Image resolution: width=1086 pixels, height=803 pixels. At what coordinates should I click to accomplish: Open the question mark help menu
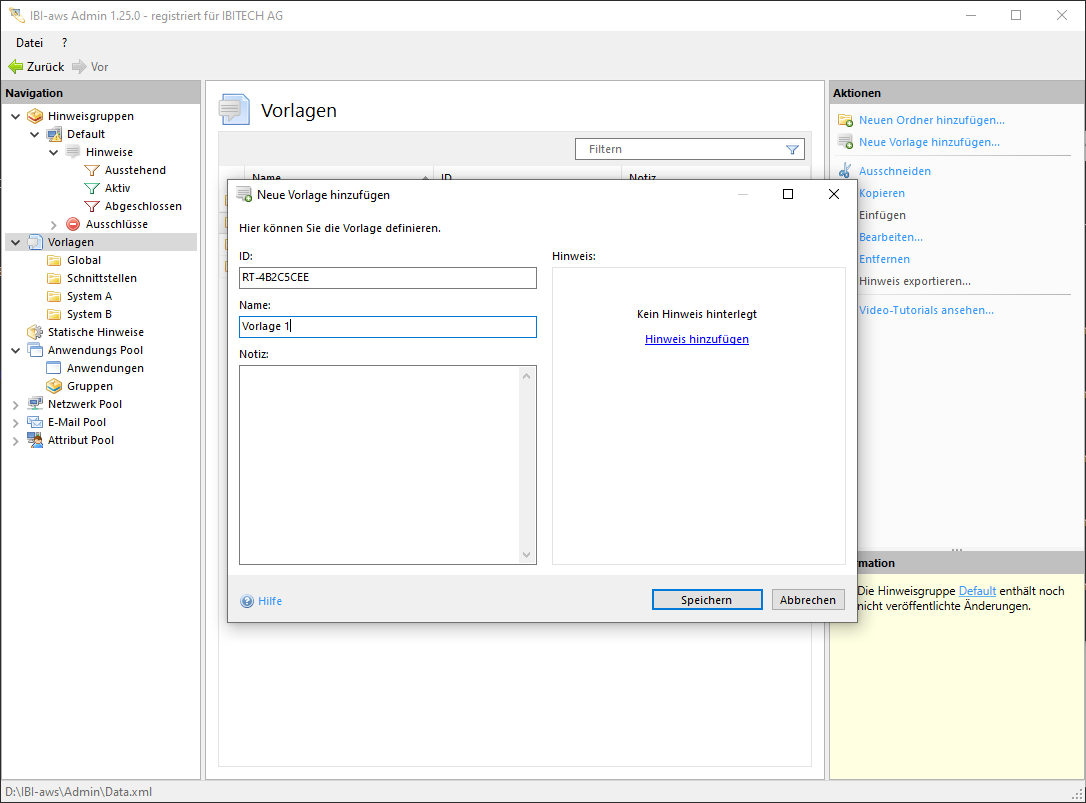pyautogui.click(x=65, y=43)
